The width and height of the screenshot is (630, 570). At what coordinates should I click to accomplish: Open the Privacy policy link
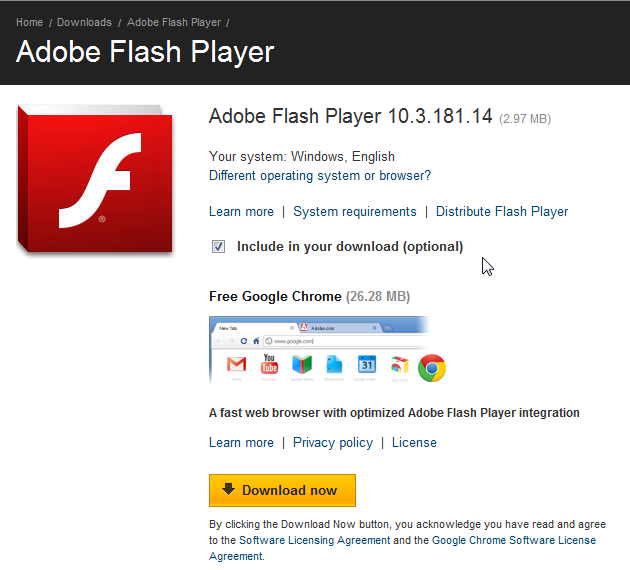coord(333,443)
